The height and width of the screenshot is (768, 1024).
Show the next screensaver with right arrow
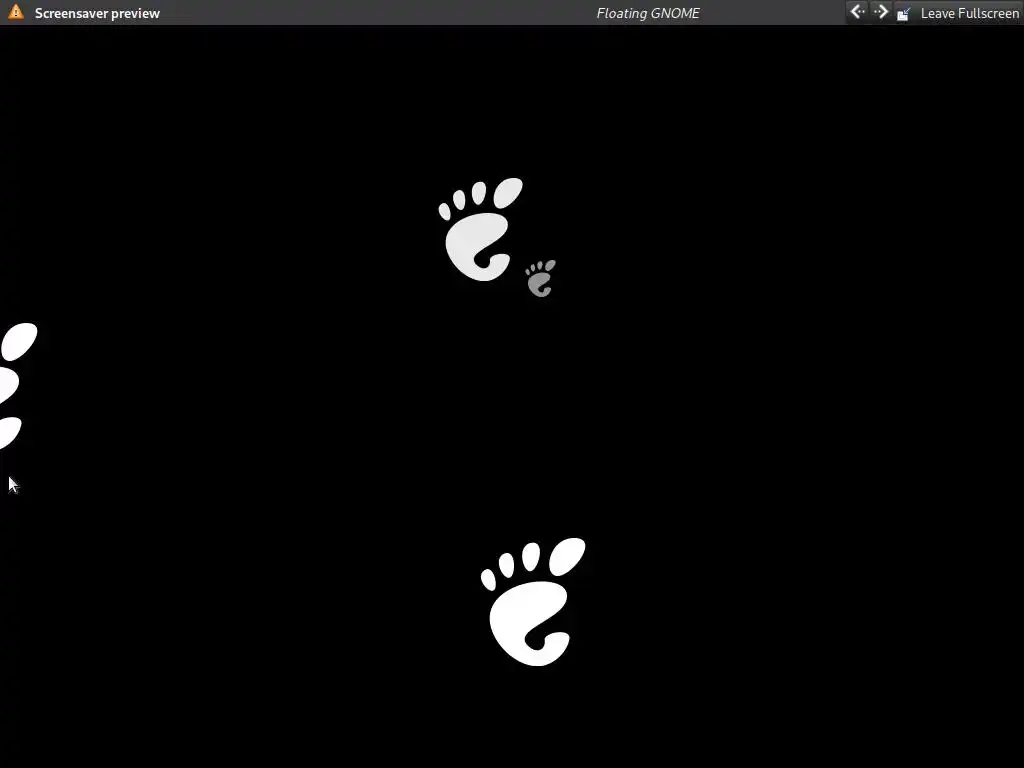pos(881,12)
